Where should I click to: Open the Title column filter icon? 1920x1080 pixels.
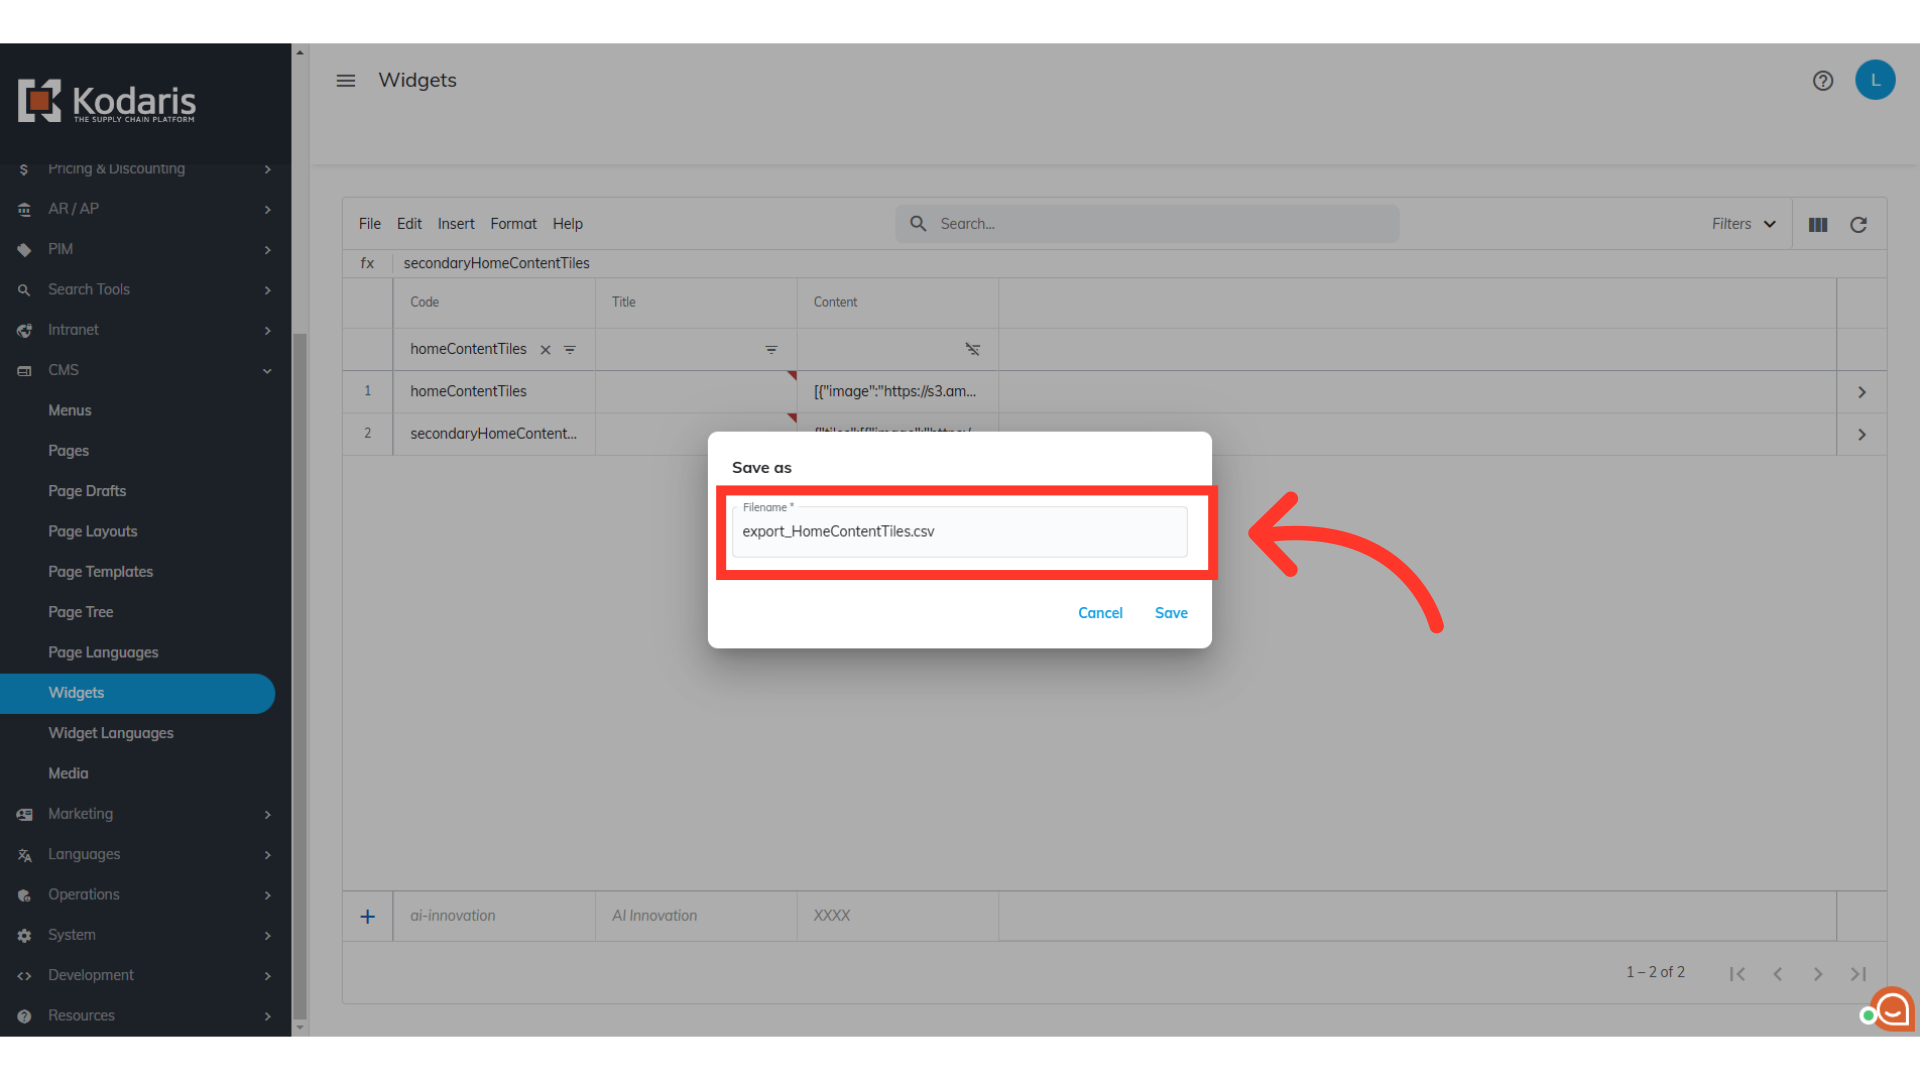tap(771, 350)
